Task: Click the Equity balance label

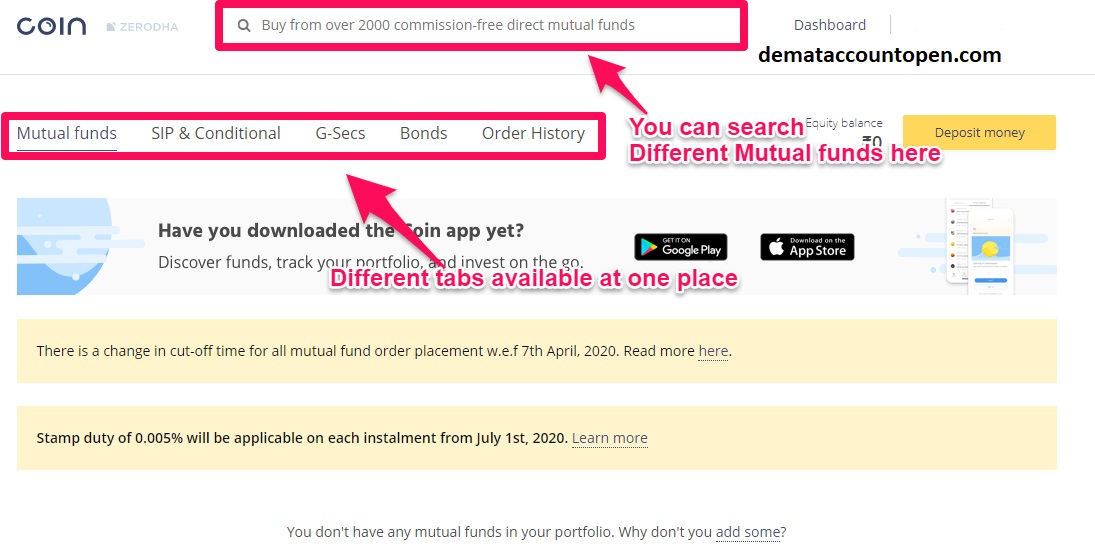Action: tap(844, 123)
